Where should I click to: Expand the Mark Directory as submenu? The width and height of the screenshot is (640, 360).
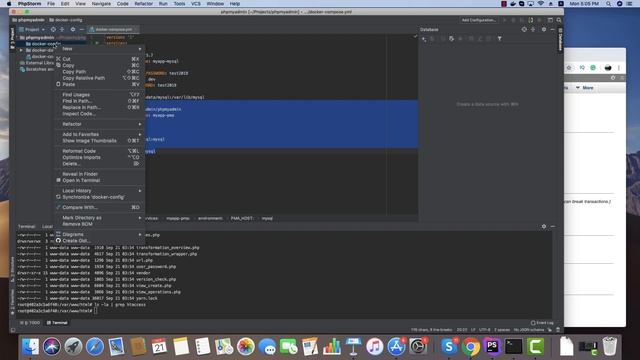point(99,218)
